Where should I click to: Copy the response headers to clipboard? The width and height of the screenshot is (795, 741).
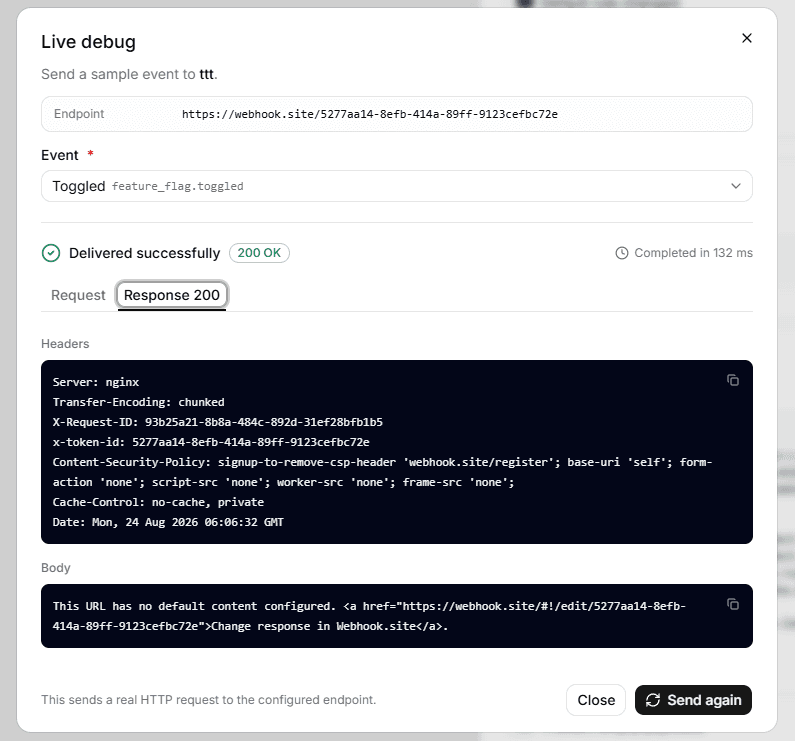[733, 380]
